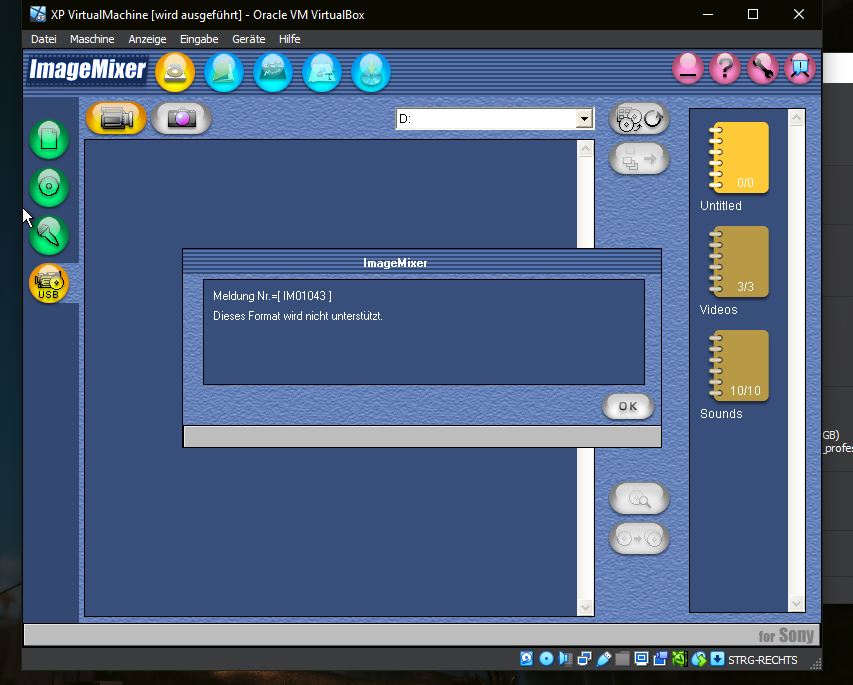Click scroll down arrow in album panel
The width and height of the screenshot is (853, 685).
(x=796, y=603)
